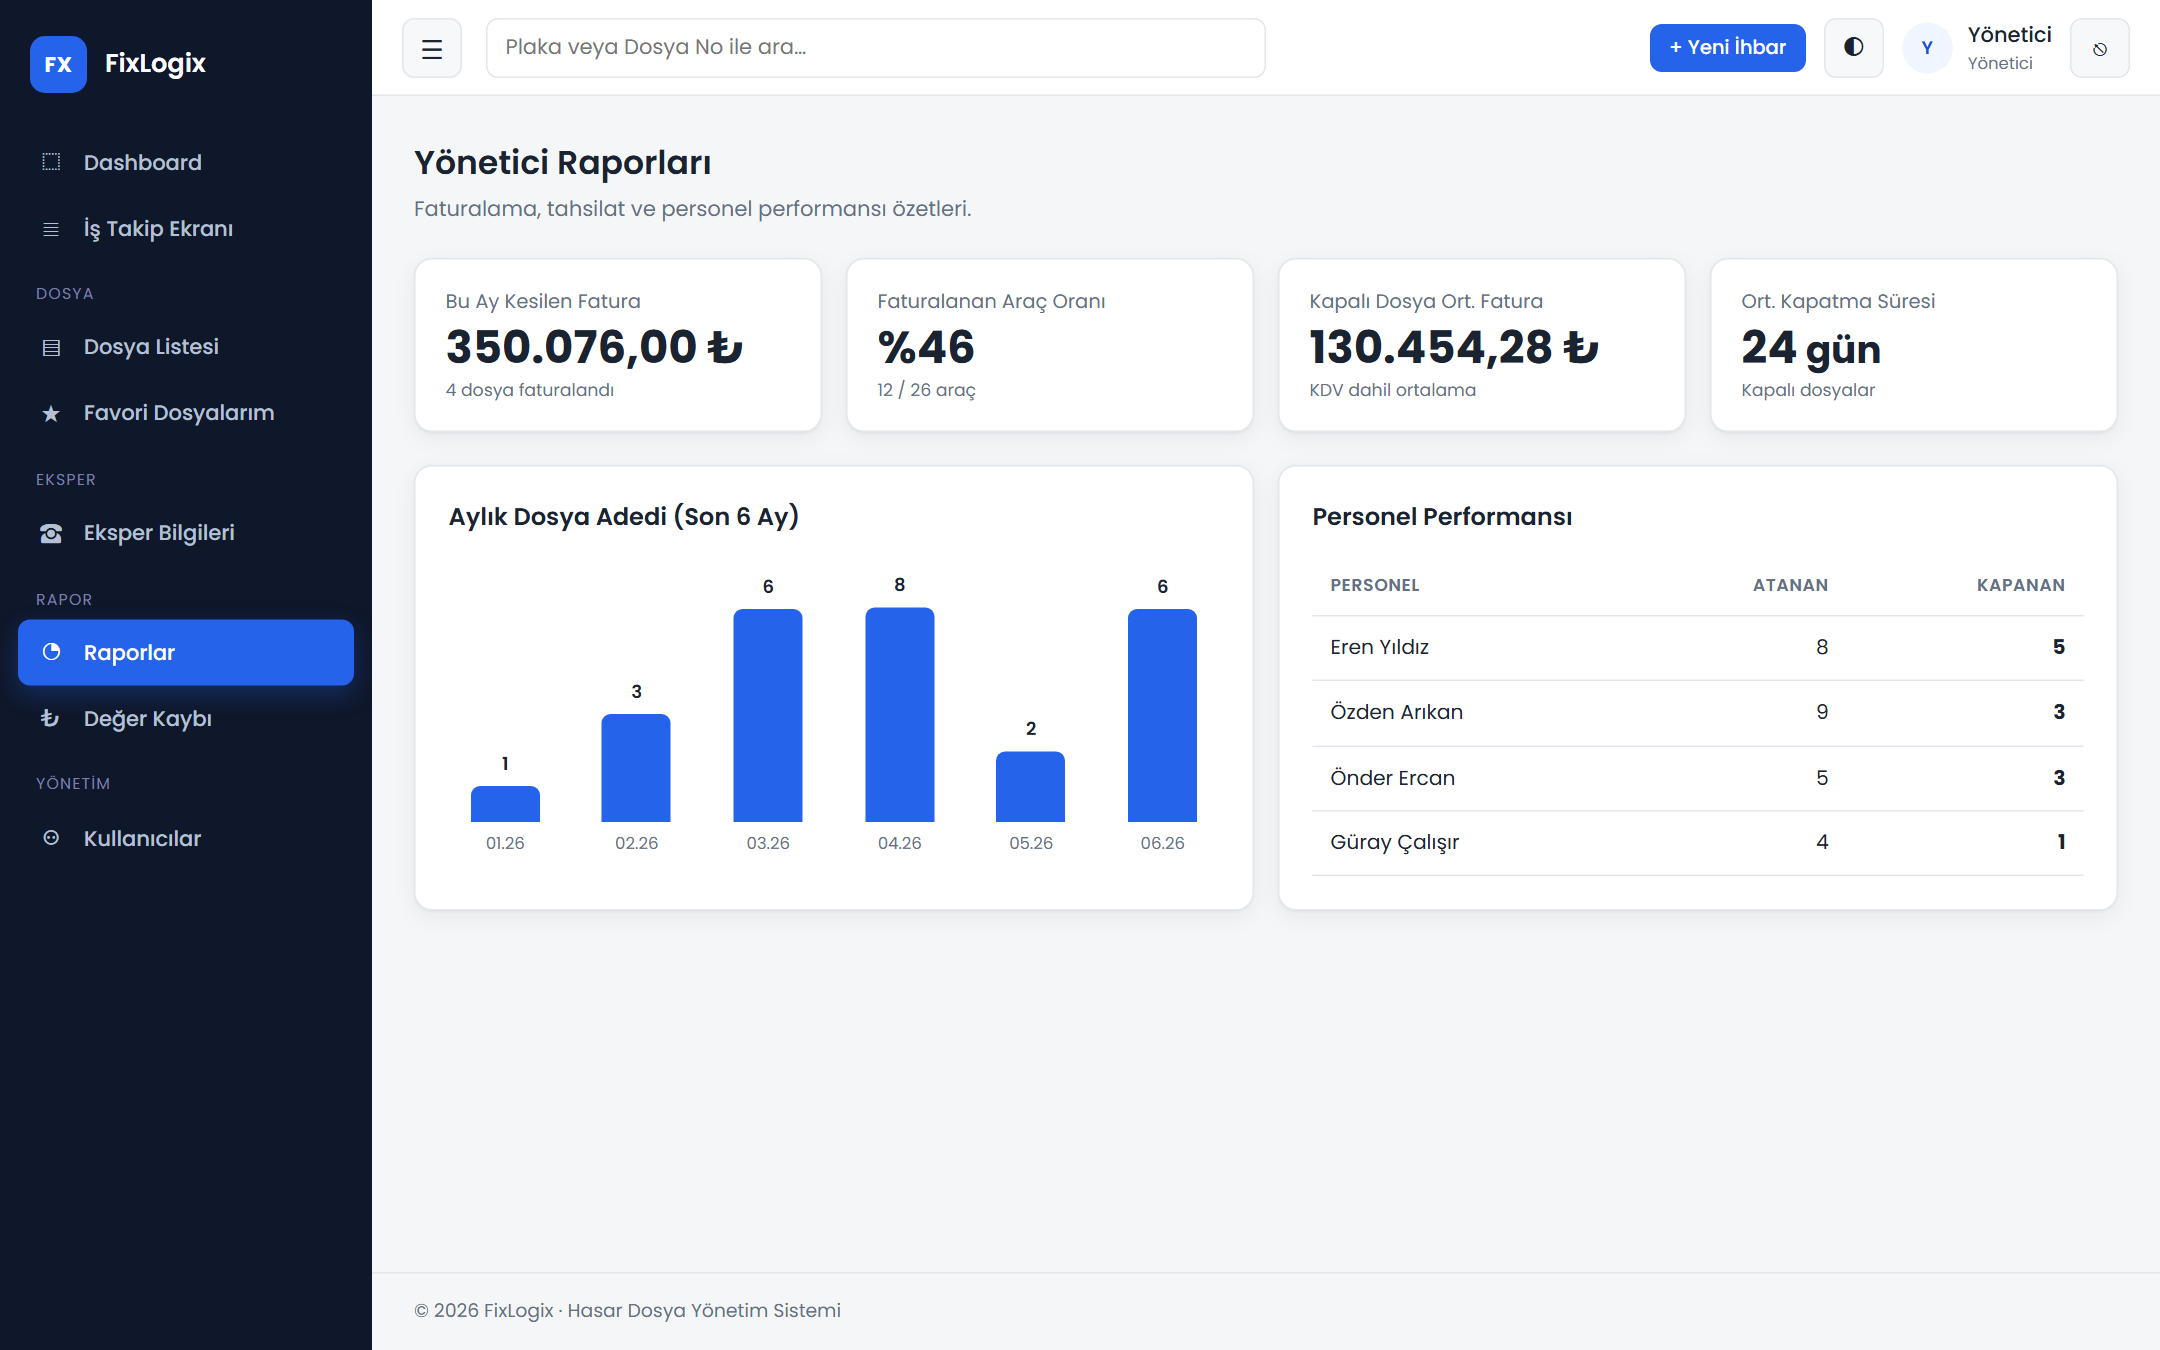Toggle dark mode with the contrast icon

coord(1853,48)
